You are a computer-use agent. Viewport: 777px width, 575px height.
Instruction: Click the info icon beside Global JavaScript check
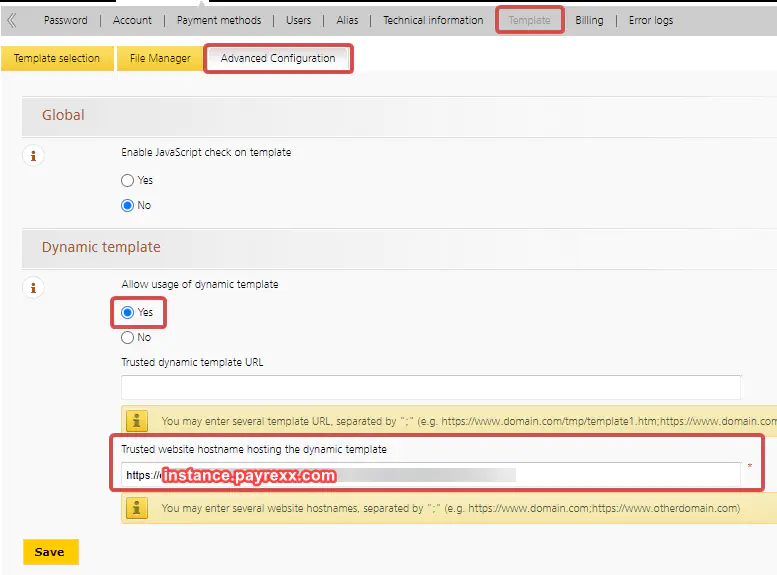coord(34,156)
